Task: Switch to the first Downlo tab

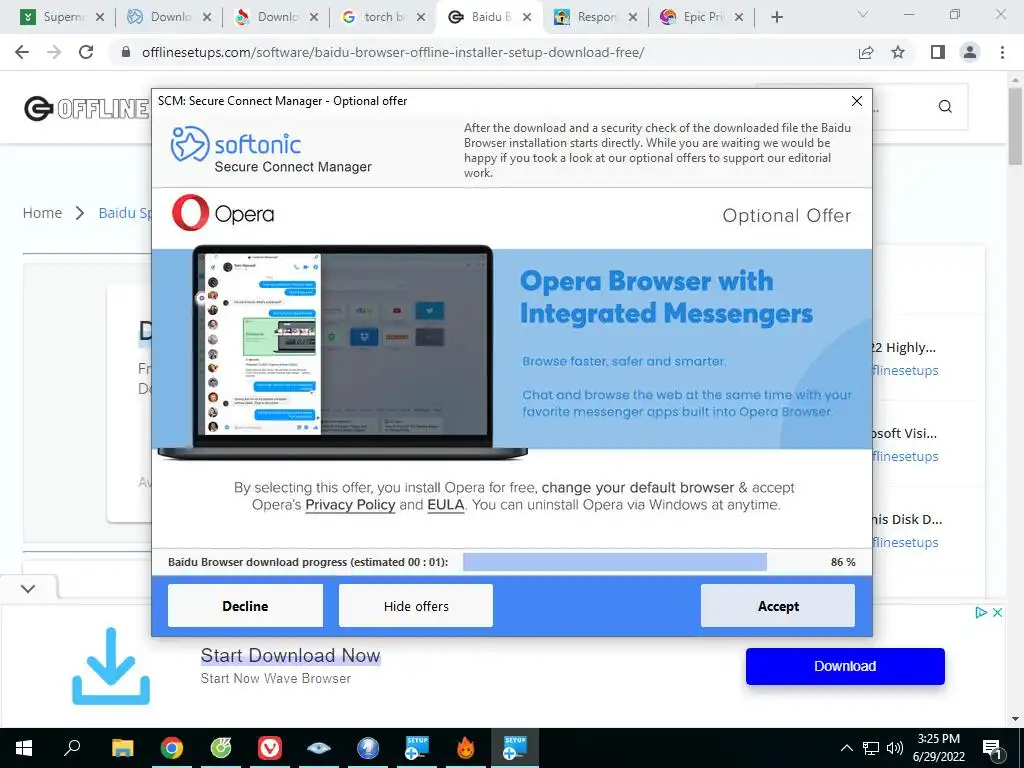Action: [x=168, y=17]
